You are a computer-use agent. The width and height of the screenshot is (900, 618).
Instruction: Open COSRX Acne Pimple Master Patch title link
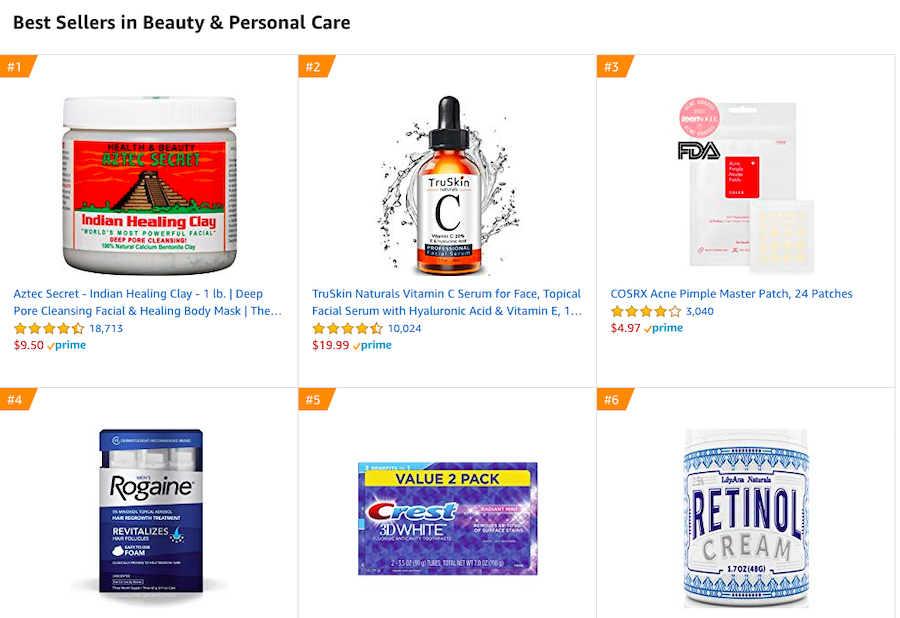tap(731, 294)
